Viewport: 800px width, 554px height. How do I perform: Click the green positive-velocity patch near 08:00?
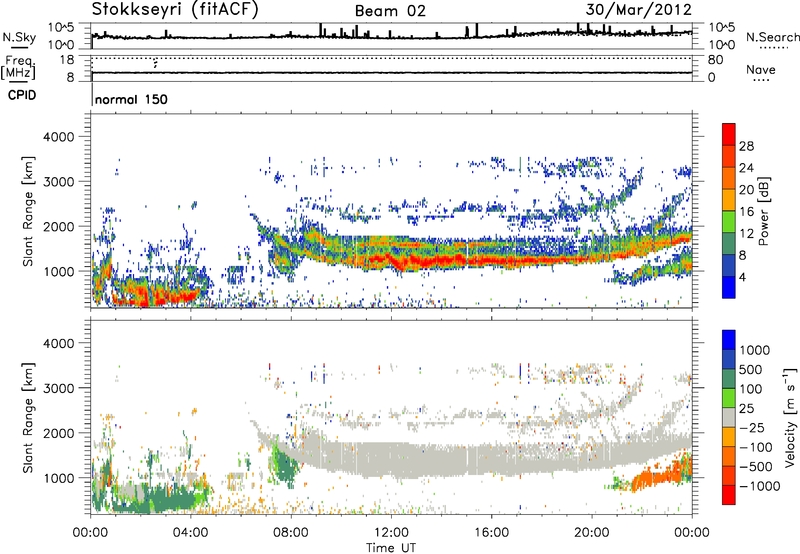tap(286, 467)
